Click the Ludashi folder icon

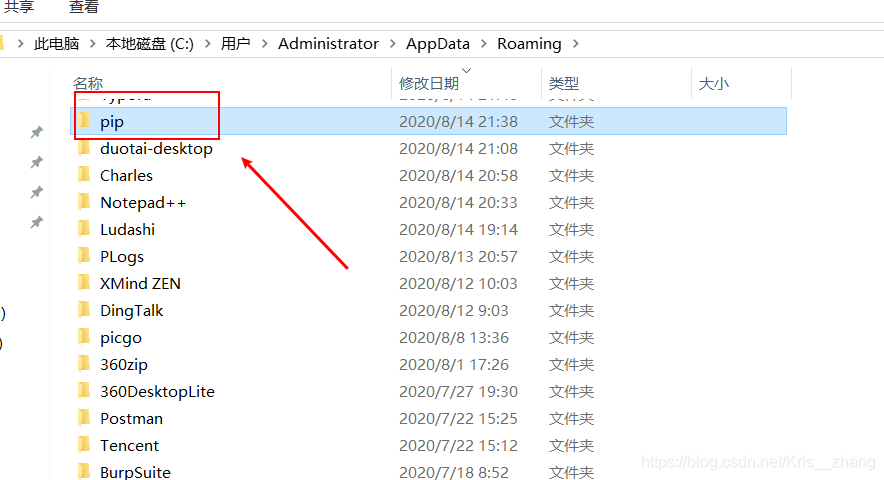point(85,229)
